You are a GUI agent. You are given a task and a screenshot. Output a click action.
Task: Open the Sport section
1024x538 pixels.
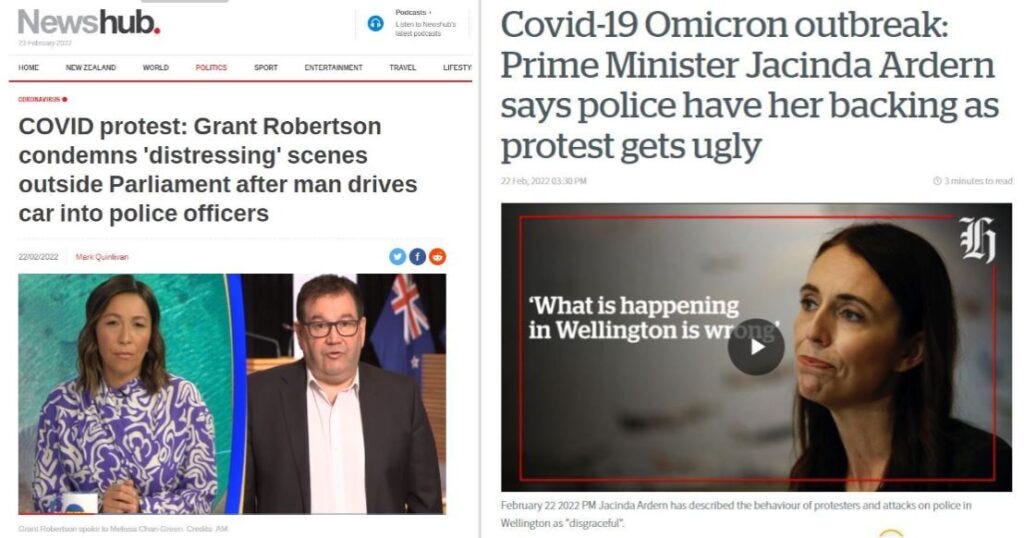[x=266, y=67]
